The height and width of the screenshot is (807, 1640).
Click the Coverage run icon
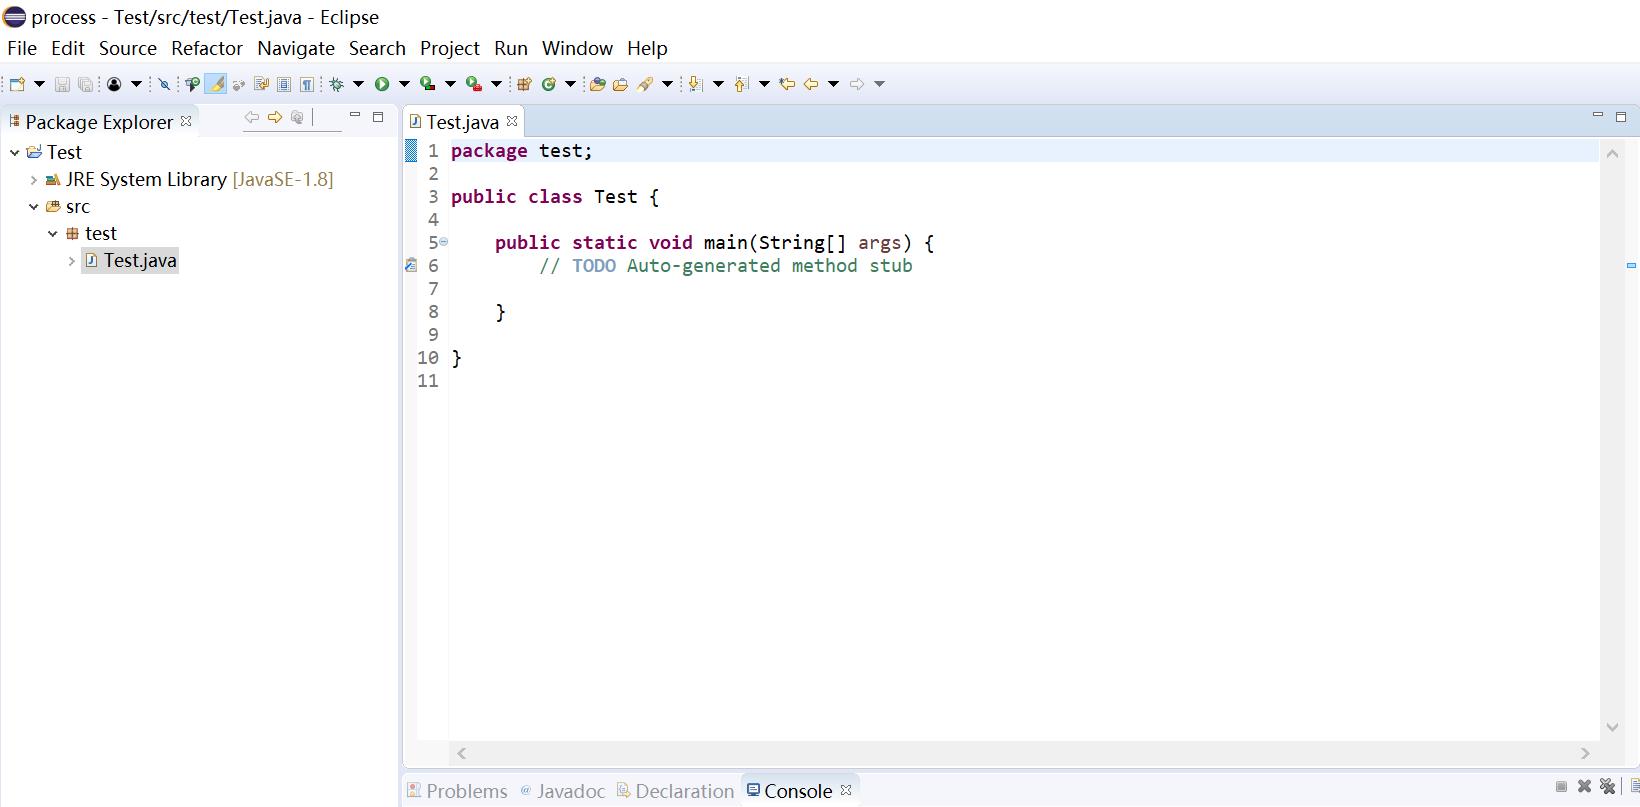coord(428,84)
